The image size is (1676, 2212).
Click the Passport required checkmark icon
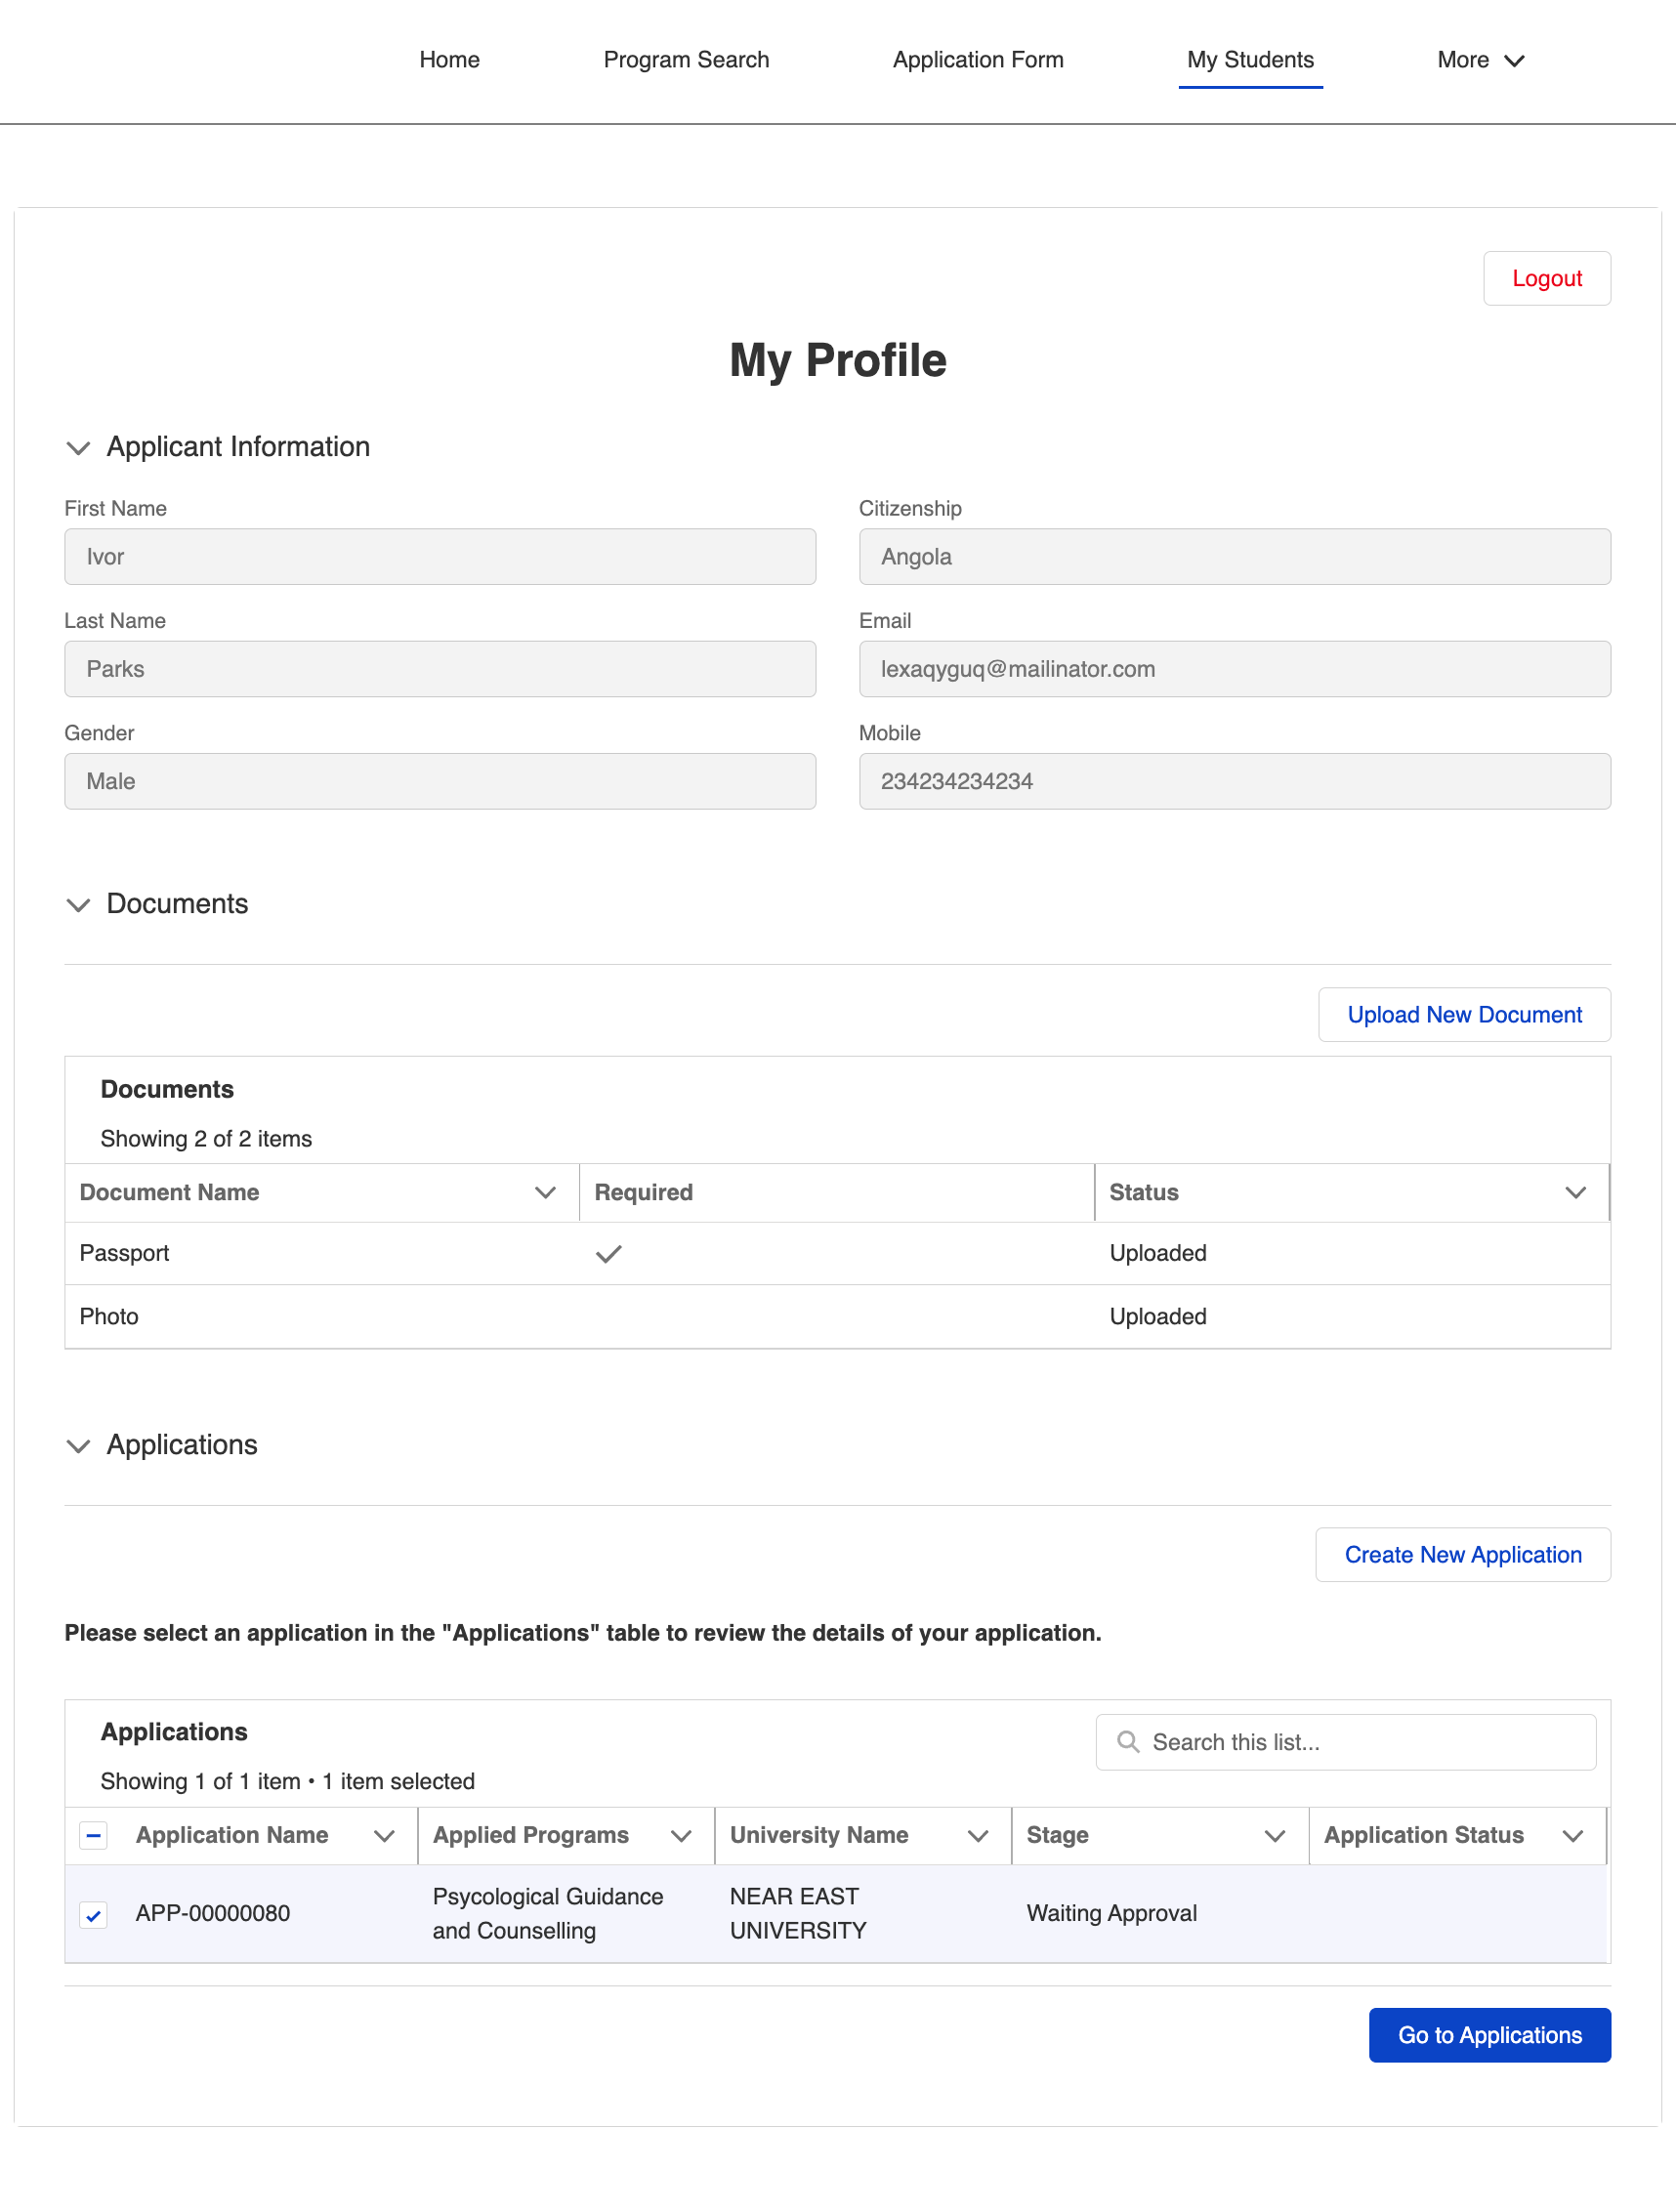[x=608, y=1253]
